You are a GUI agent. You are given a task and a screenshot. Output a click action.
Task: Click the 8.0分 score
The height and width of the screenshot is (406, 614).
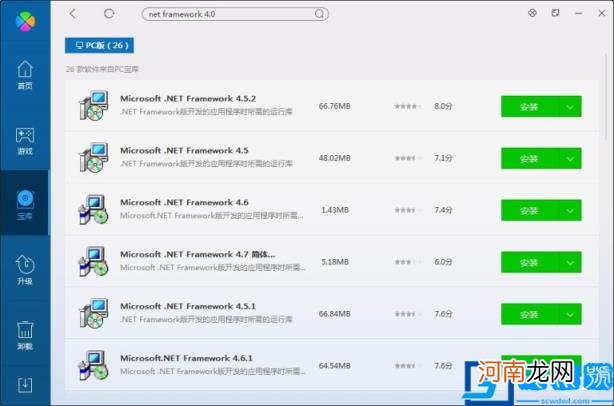click(443, 106)
